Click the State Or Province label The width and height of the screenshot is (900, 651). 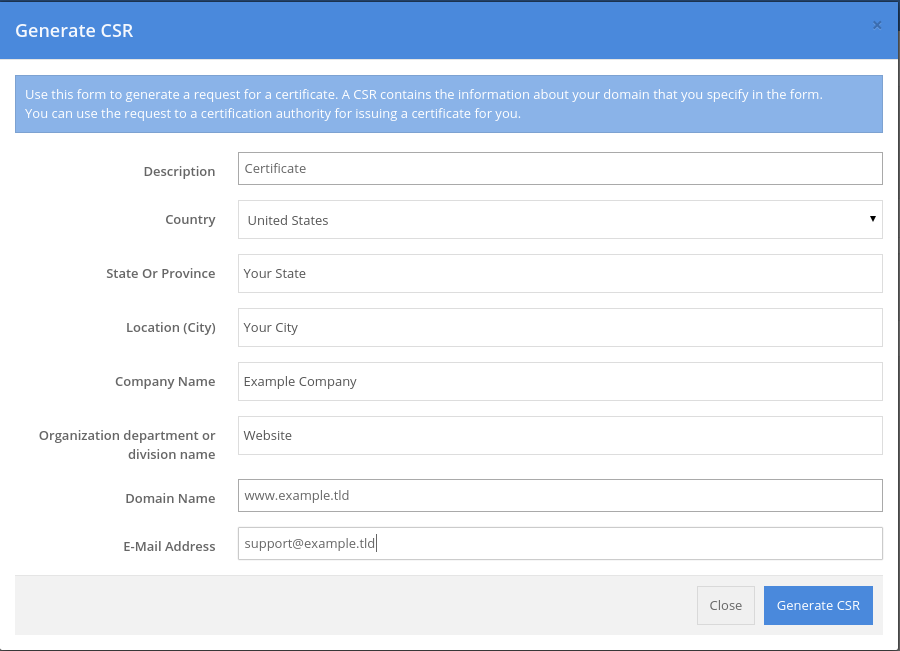pyautogui.click(x=161, y=273)
